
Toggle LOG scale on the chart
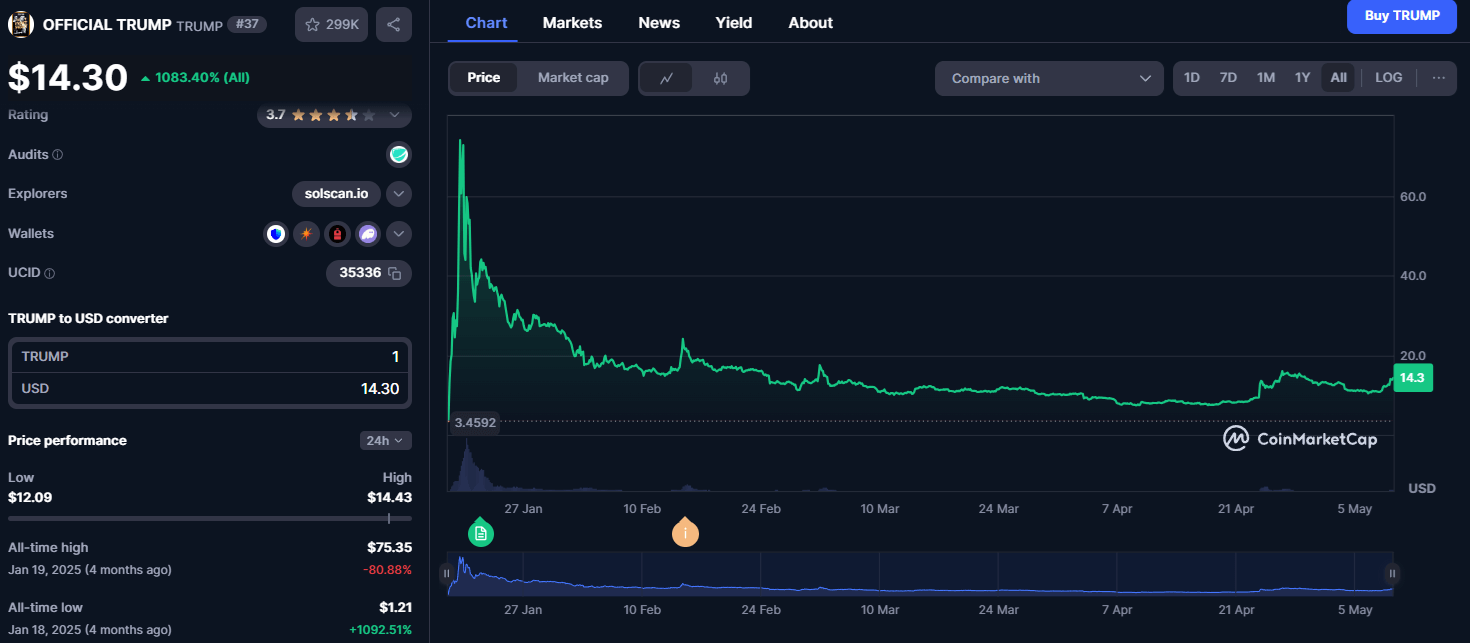tap(1388, 78)
